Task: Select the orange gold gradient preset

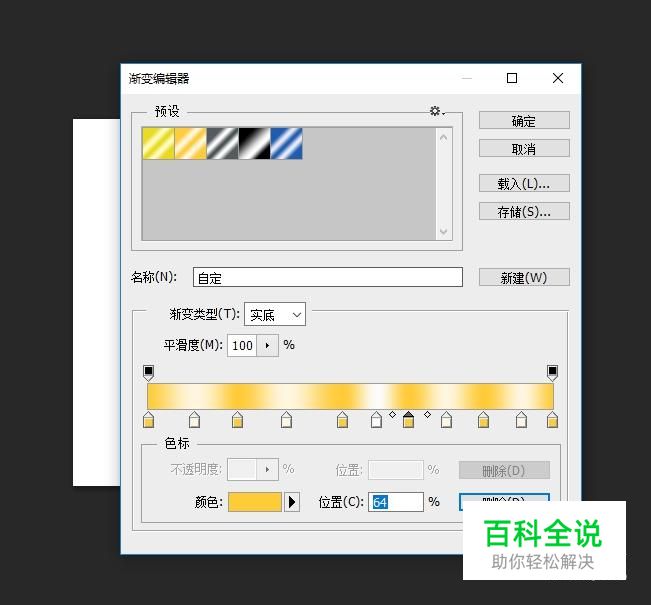Action: (x=191, y=143)
